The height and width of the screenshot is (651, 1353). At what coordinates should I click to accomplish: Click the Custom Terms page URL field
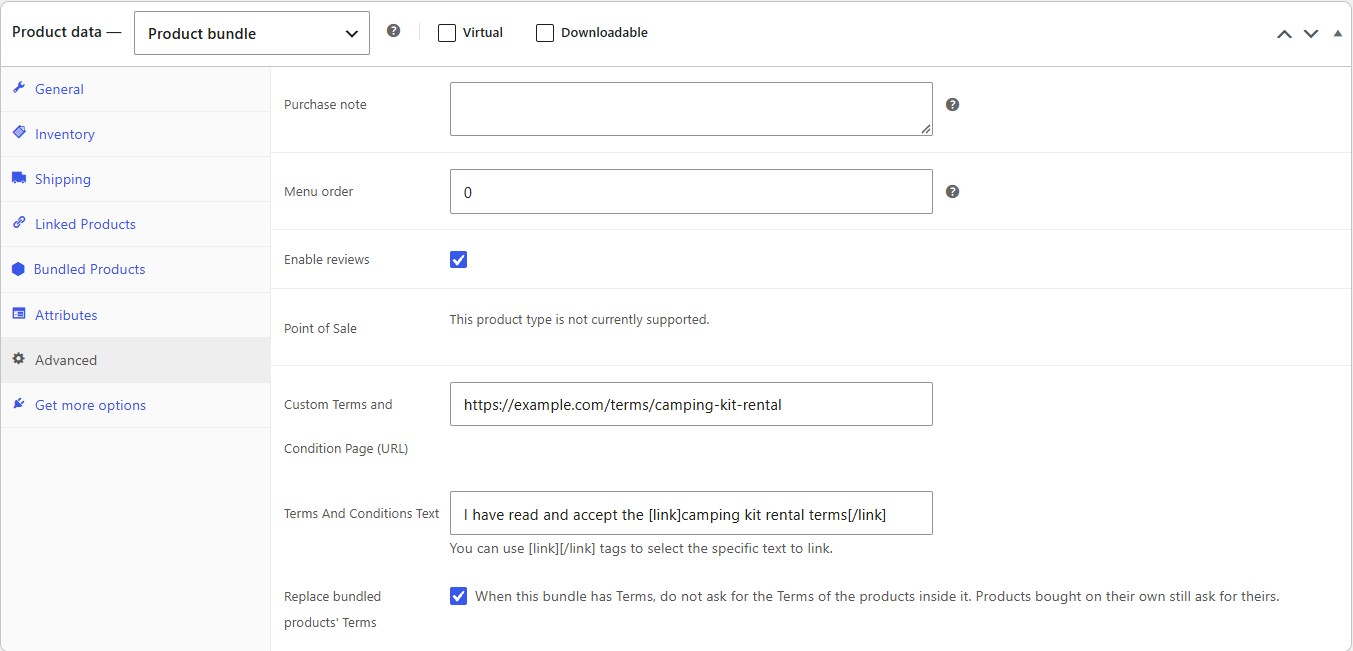[x=691, y=404]
